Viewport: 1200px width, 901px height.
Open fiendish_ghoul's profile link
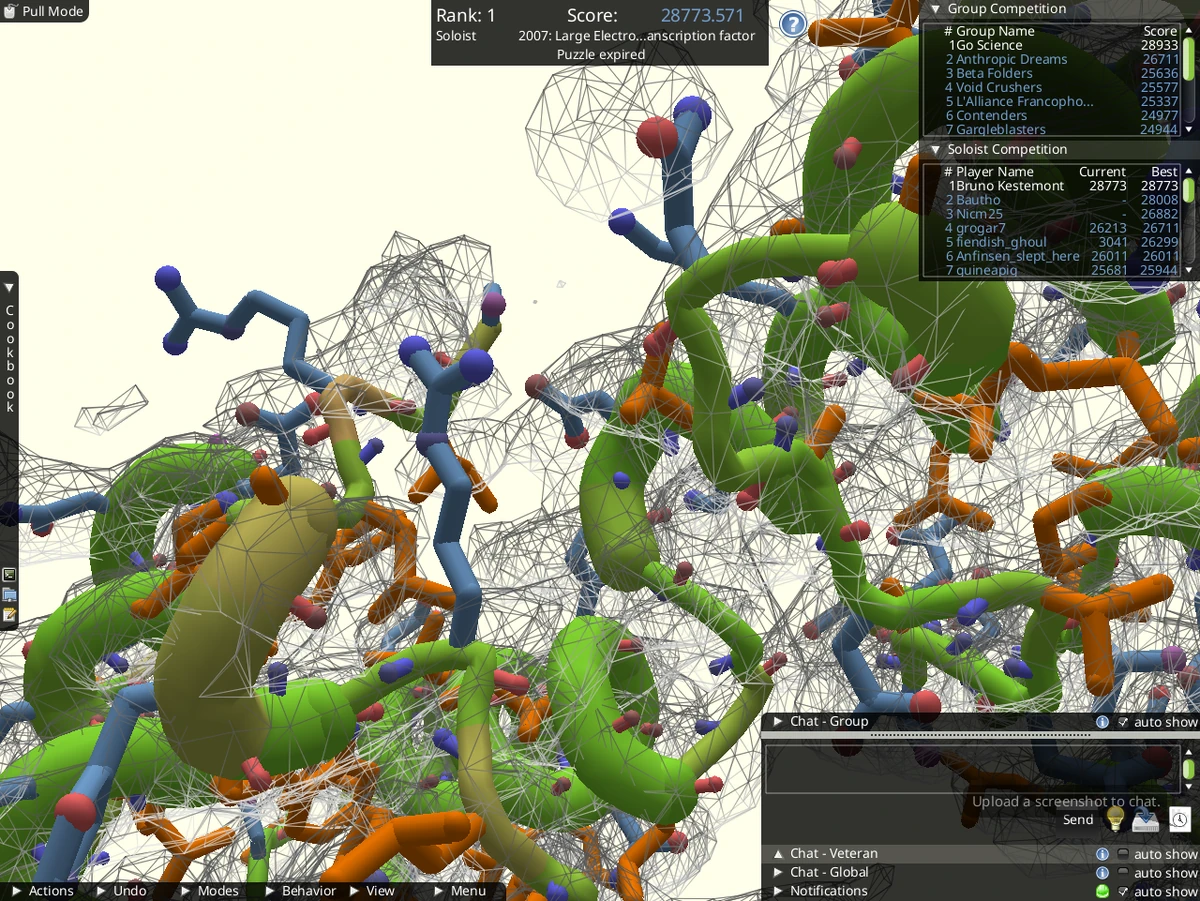[1001, 242]
